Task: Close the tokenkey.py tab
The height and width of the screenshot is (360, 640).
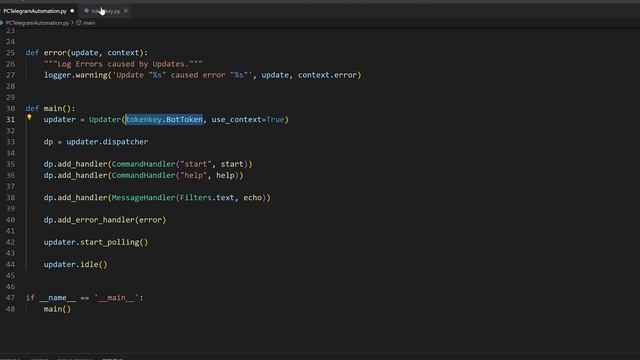Action: (x=126, y=11)
